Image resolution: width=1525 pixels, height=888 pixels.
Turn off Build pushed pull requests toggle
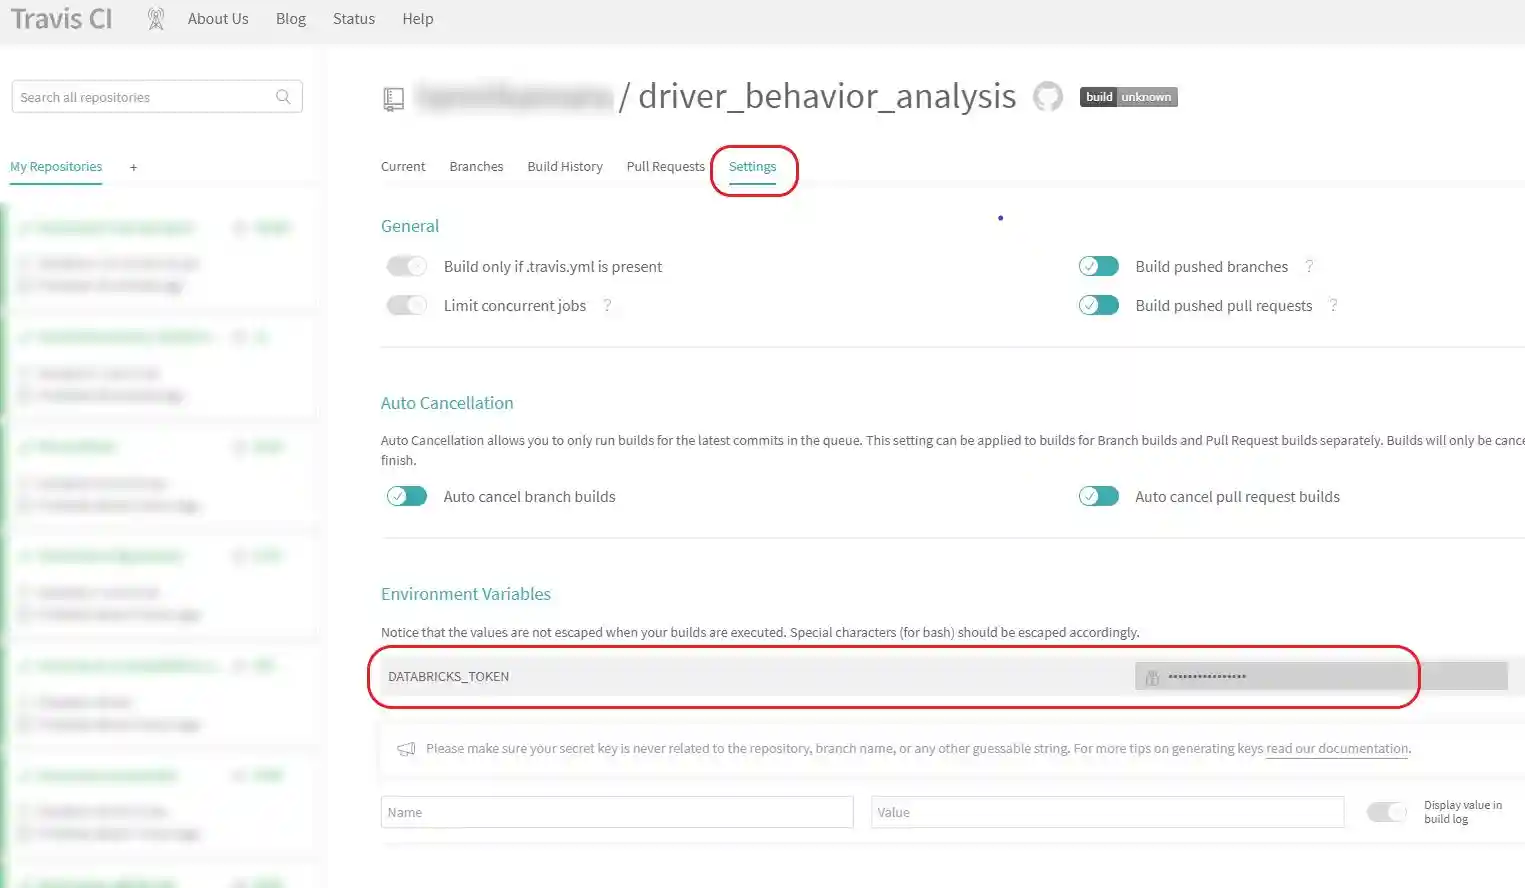click(1099, 305)
